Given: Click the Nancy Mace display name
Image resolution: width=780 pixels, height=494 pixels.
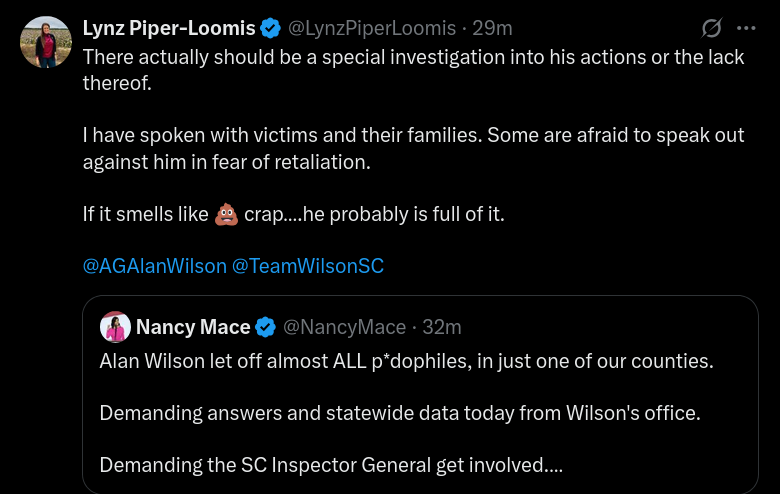Looking at the screenshot, I should pos(192,327).
